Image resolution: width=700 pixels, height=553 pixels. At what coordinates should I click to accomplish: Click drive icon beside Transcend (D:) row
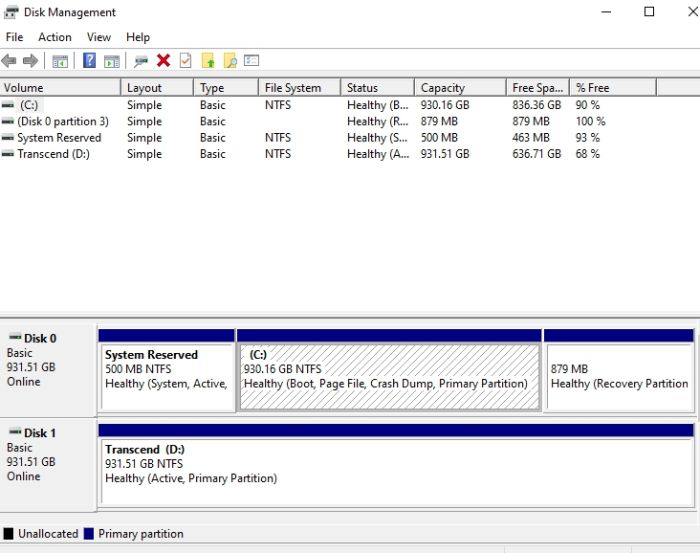8,154
